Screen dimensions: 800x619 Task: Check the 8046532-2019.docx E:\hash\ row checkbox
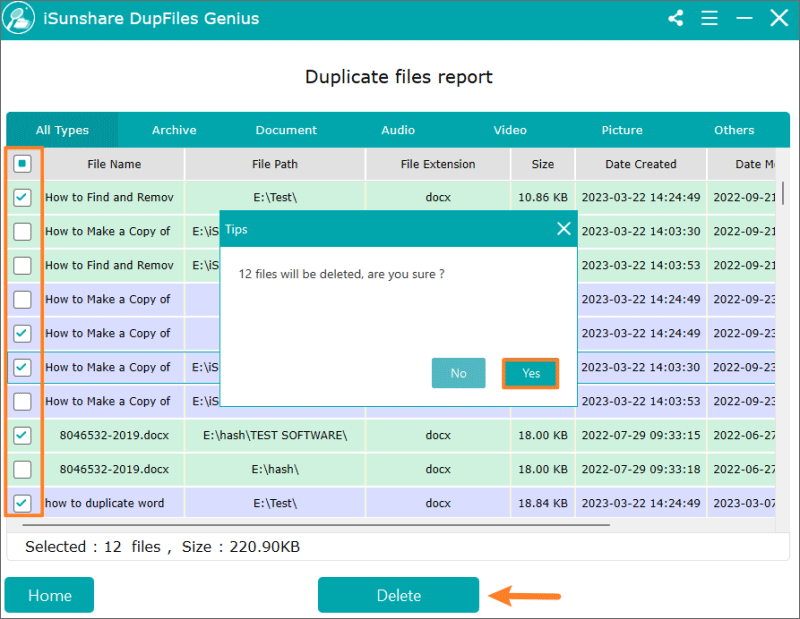coord(23,469)
